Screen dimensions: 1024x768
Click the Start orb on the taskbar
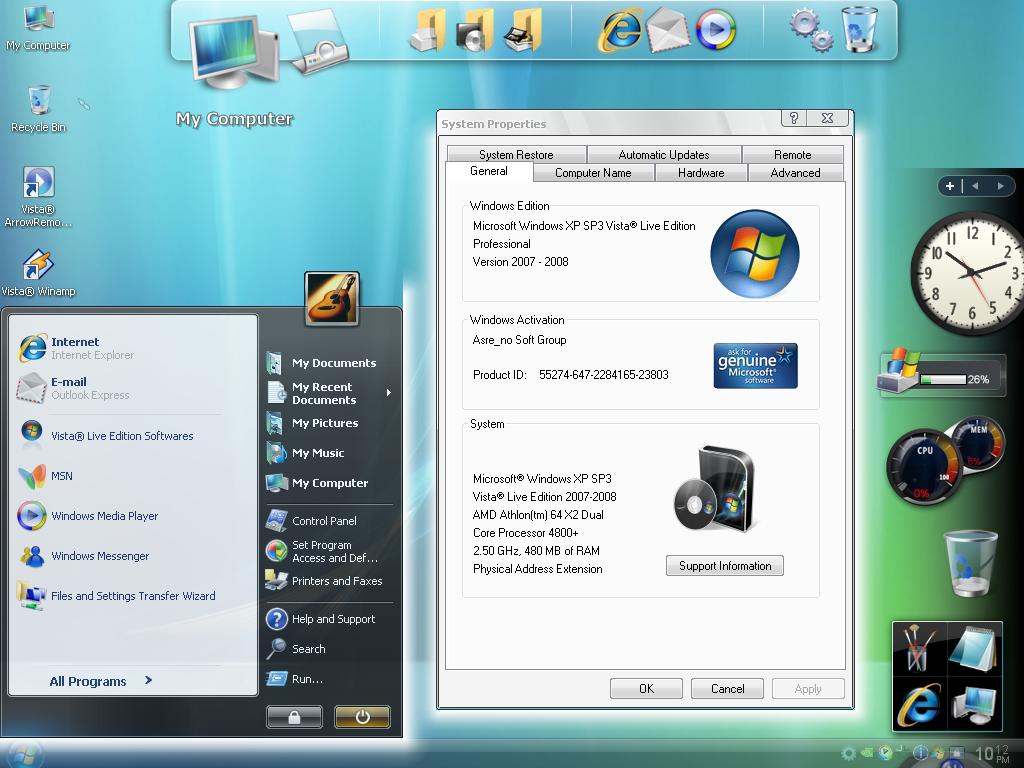click(24, 754)
